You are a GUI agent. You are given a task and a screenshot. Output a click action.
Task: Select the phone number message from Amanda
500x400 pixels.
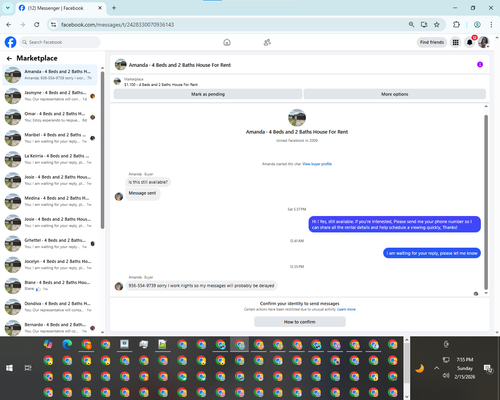[x=201, y=286]
